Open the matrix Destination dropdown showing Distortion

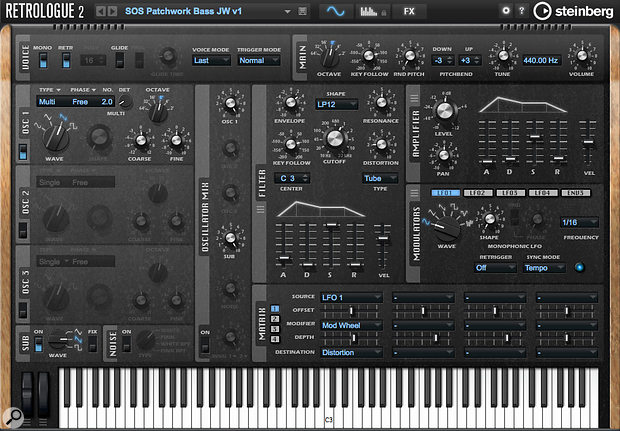[x=352, y=352]
